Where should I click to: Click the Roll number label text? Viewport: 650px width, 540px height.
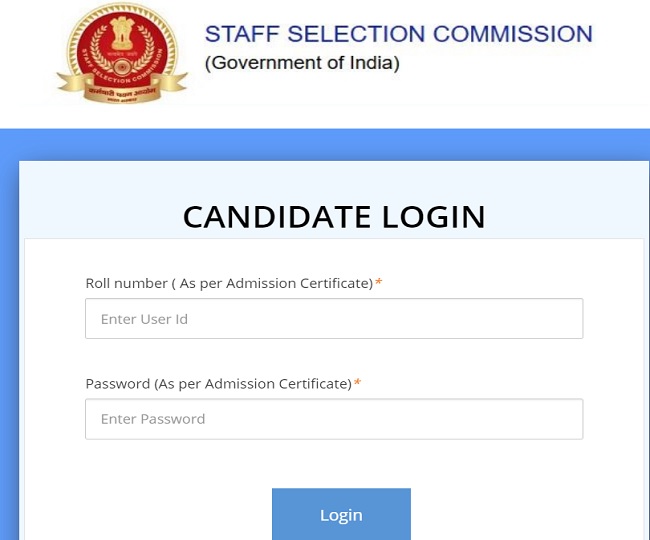pyautogui.click(x=127, y=284)
